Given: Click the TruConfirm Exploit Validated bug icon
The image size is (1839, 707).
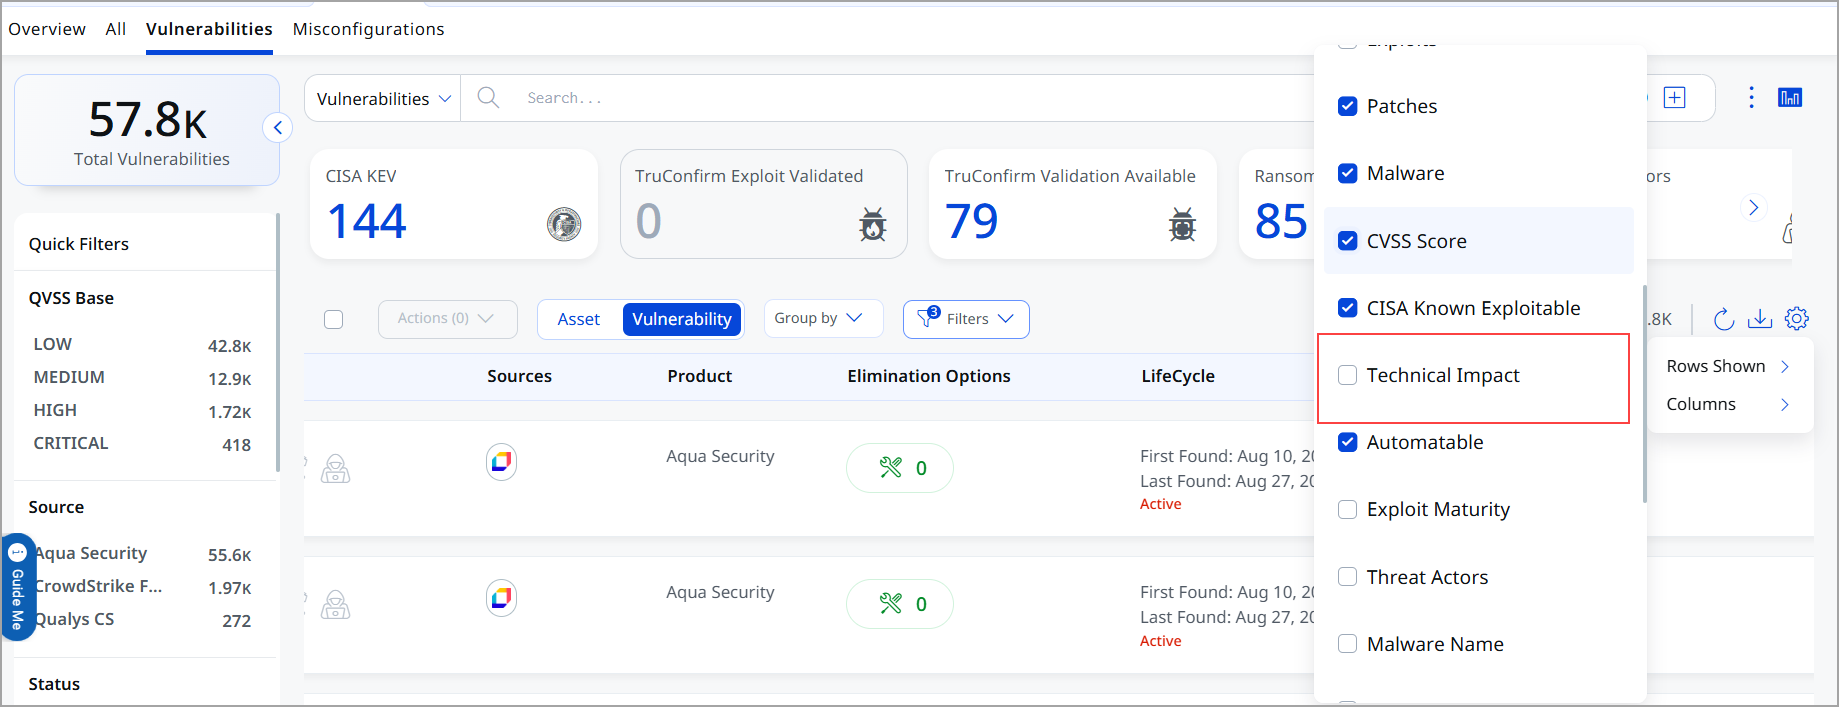Looking at the screenshot, I should coord(873,224).
